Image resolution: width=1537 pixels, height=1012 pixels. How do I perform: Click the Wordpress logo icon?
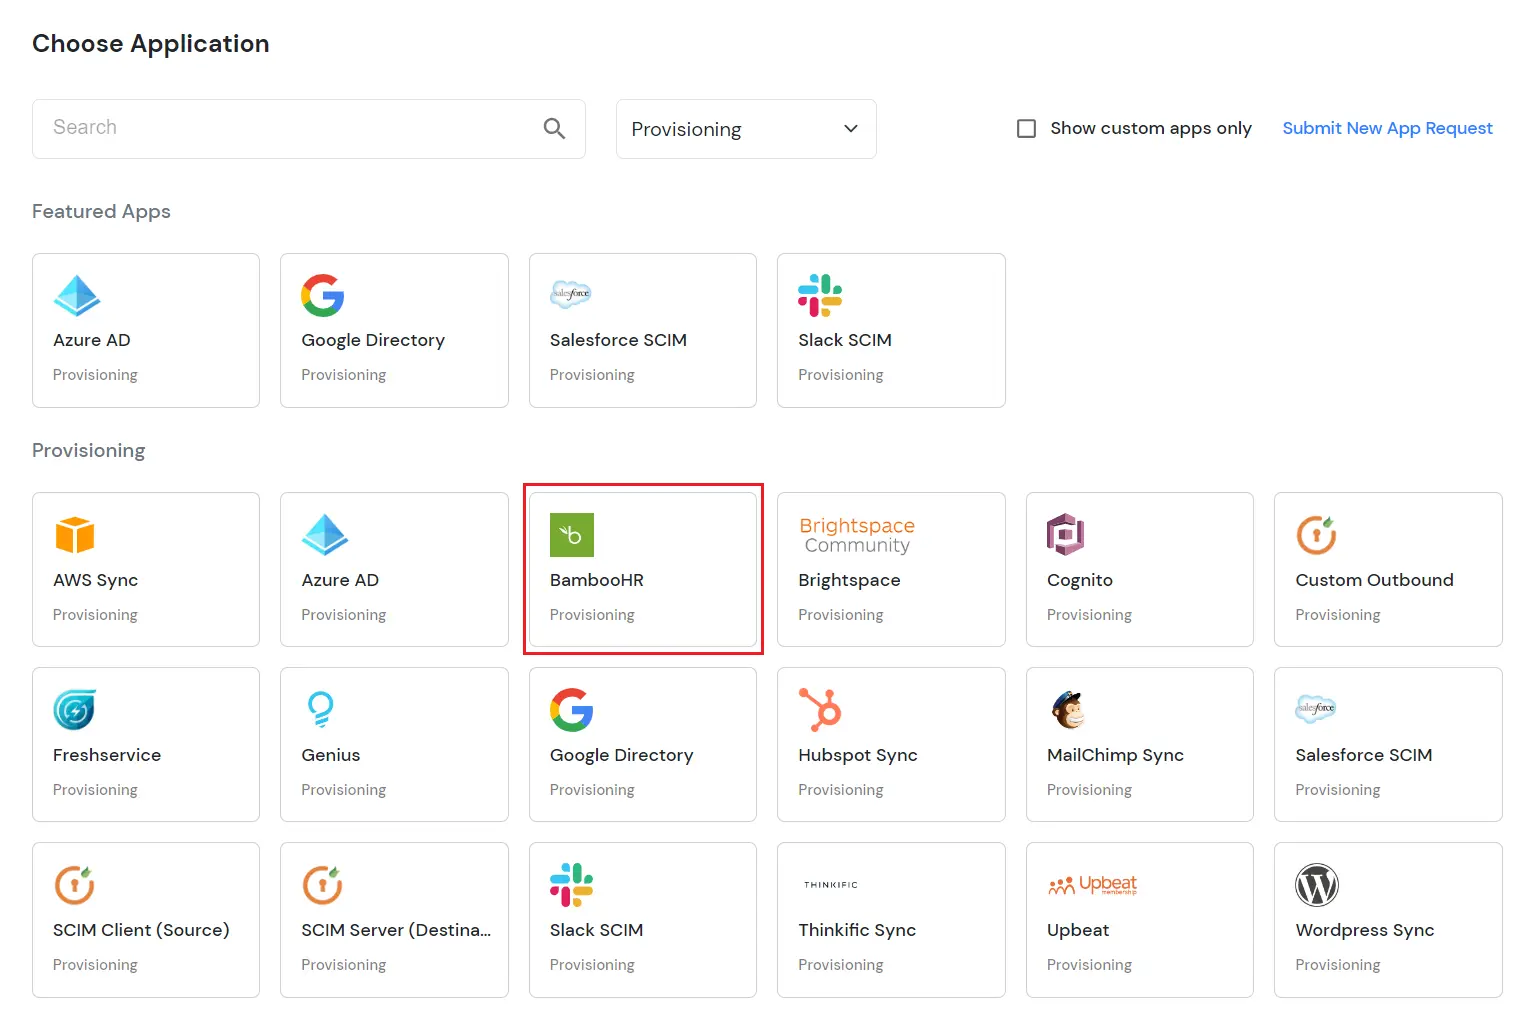[1317, 885]
